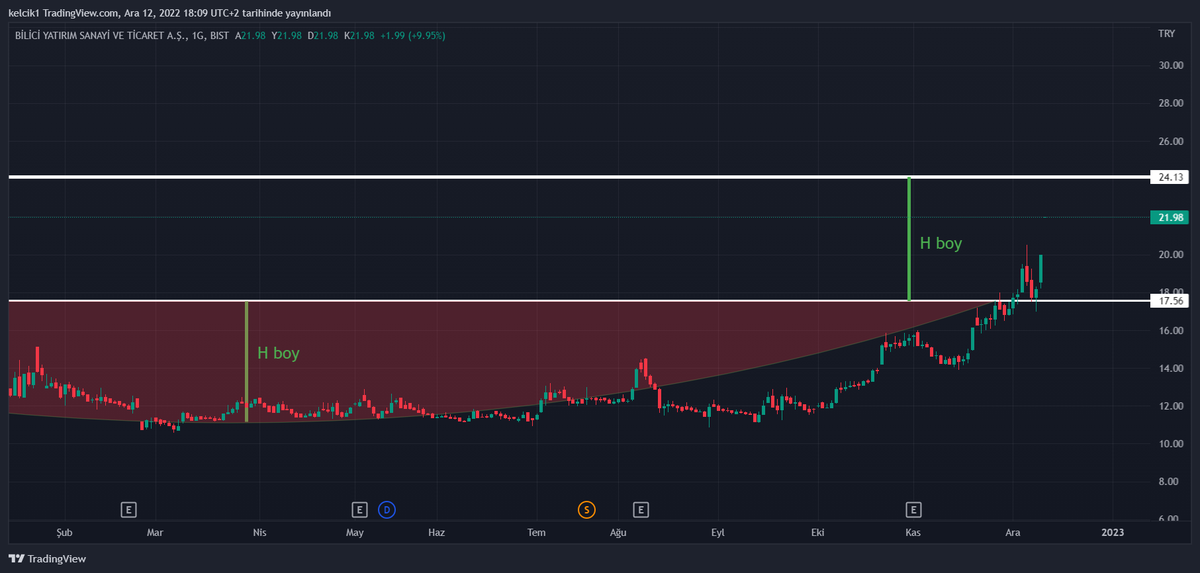Click the 20.00 price axis label

(x=1170, y=255)
